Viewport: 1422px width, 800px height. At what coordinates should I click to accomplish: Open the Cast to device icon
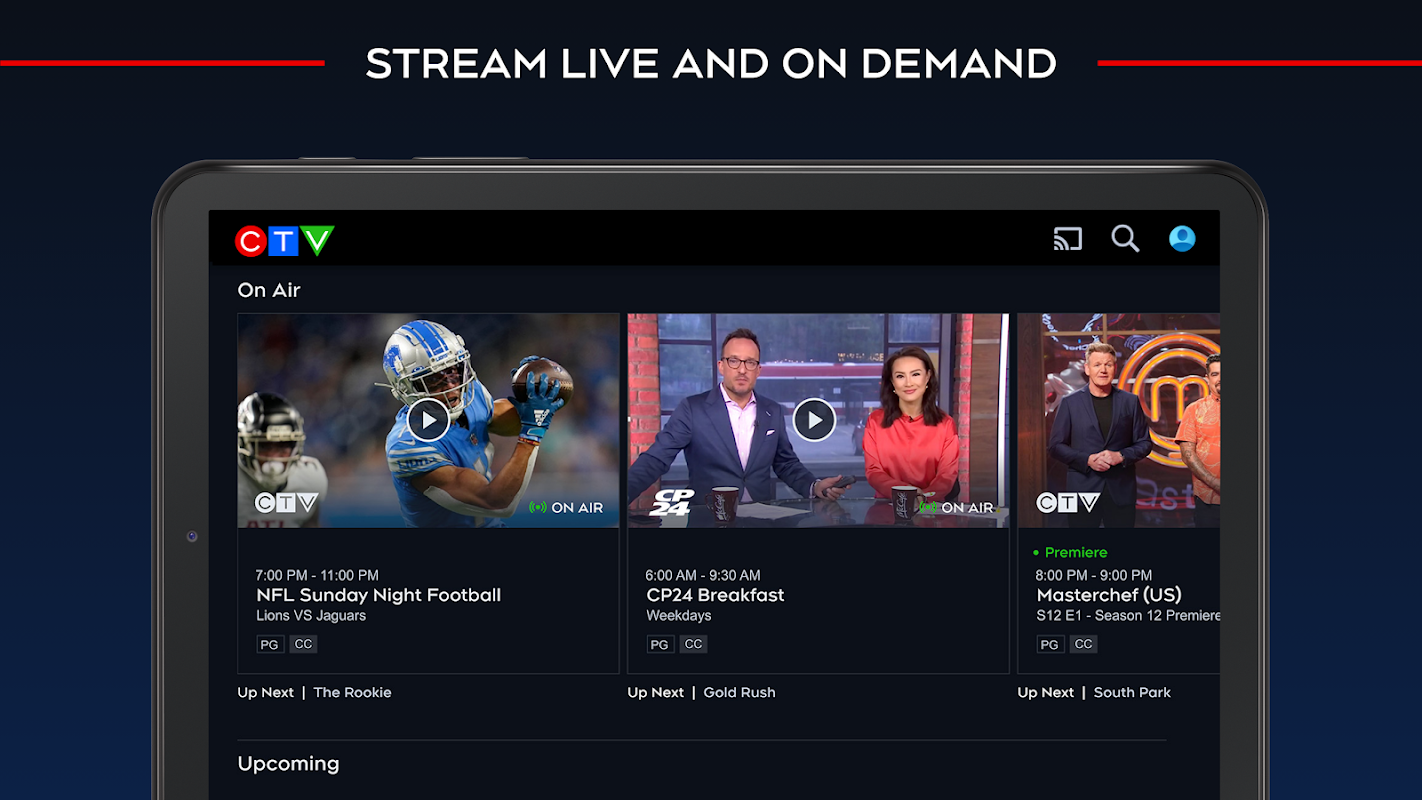click(x=1067, y=239)
